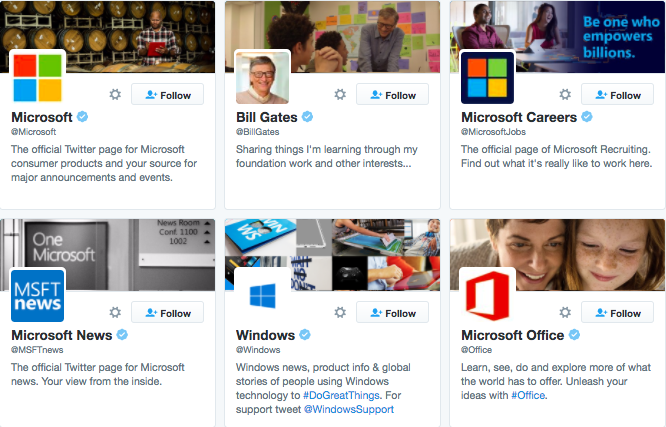
Task: Click the dark Microsoft Careers logo avatar
Action: tap(487, 77)
